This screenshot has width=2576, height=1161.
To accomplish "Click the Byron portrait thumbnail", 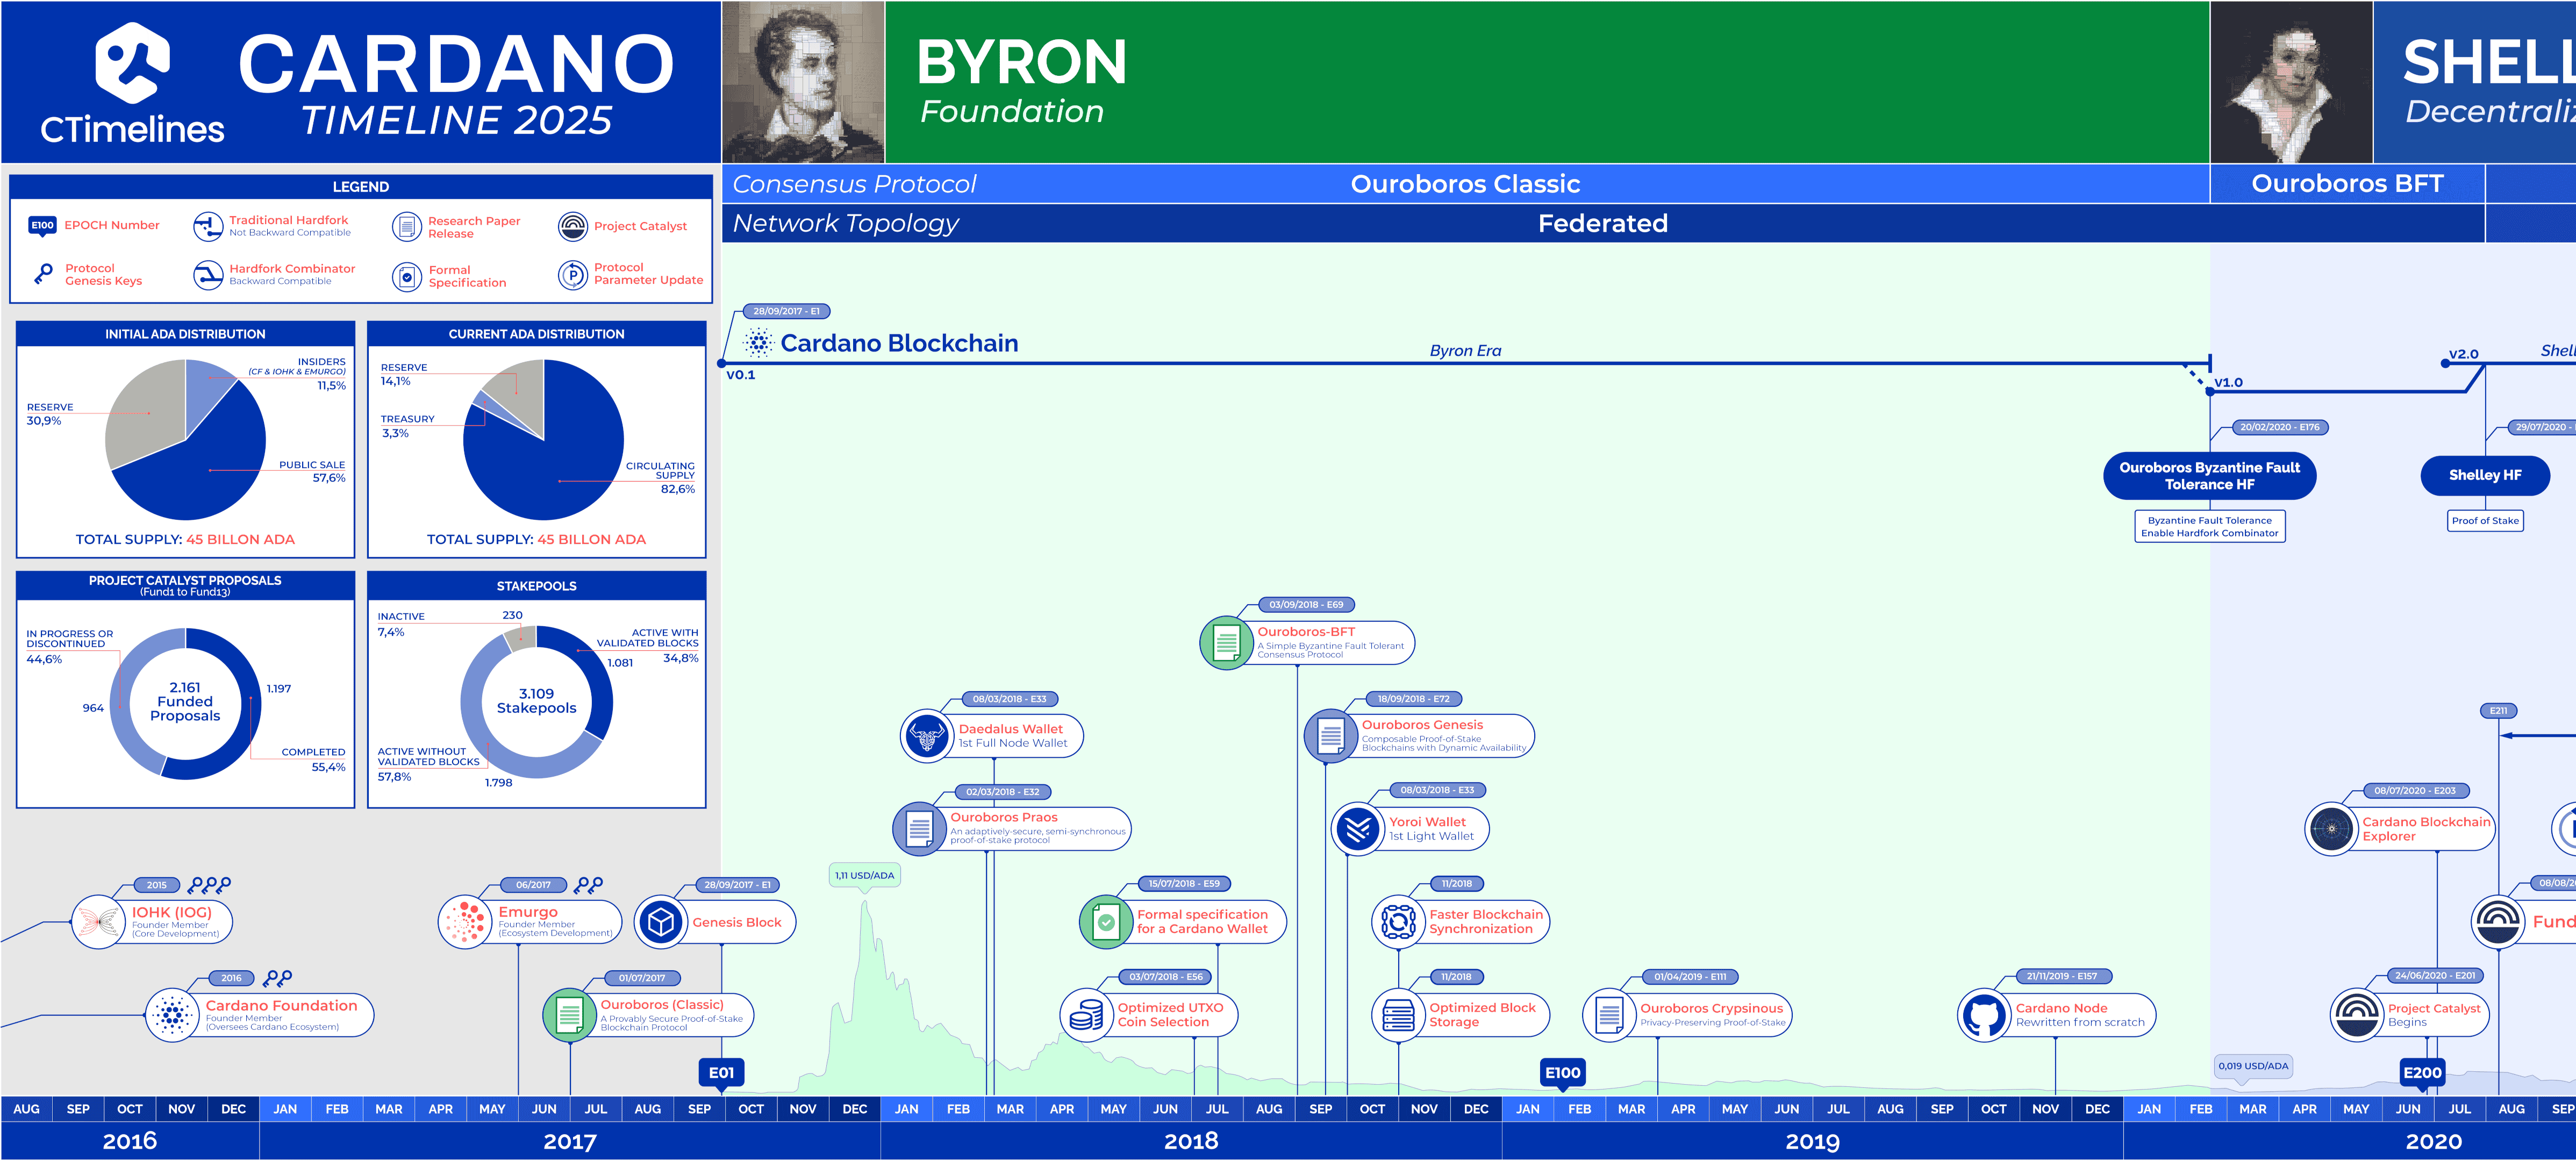I will tap(803, 82).
